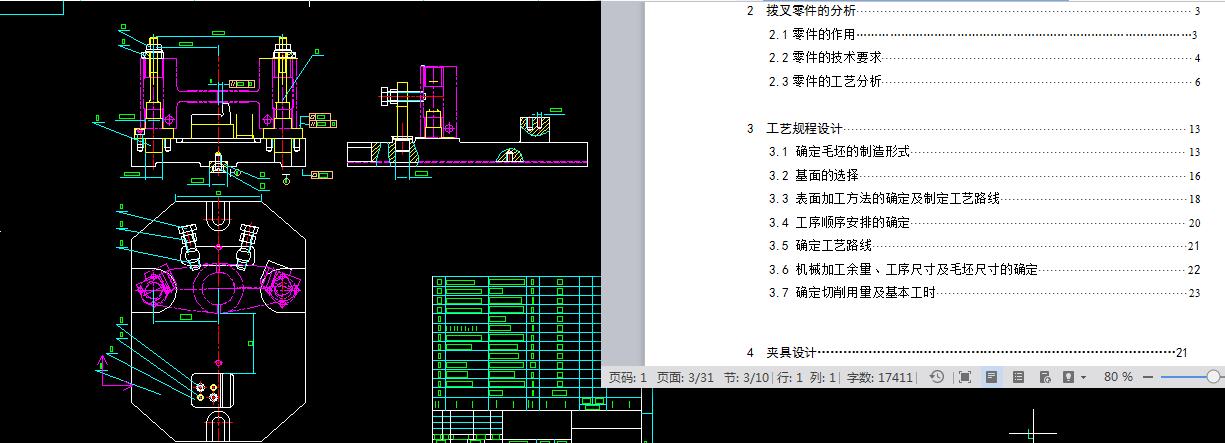Open TOC entry 3.6 机械加工余量、工序尺寸及毛坯尺寸的确定

click(984, 270)
